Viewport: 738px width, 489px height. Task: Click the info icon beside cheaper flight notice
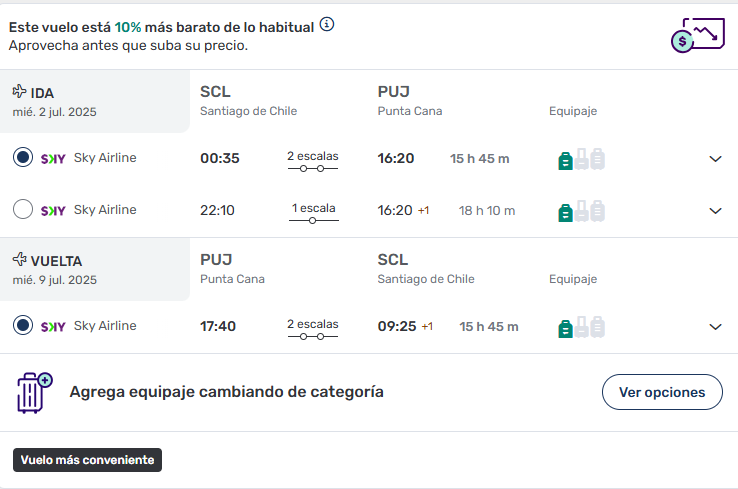pyautogui.click(x=327, y=24)
